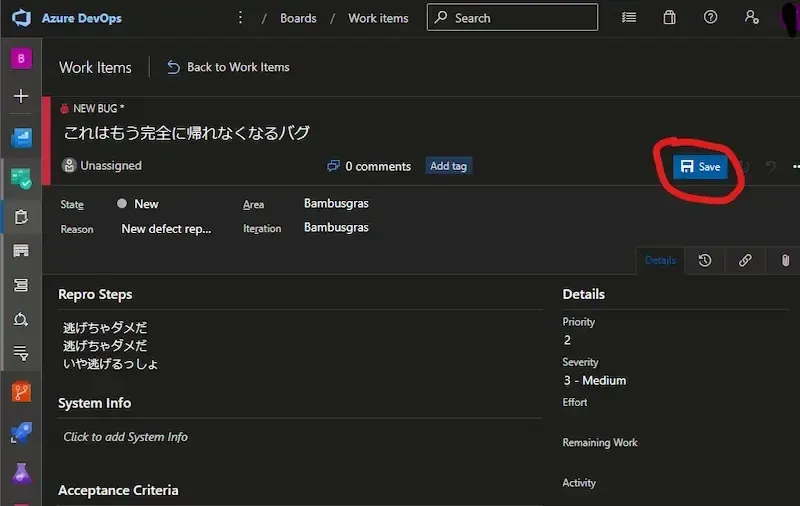800x506 pixels.
Task: Open the Marketplace shopping bag icon
Action: point(669,18)
